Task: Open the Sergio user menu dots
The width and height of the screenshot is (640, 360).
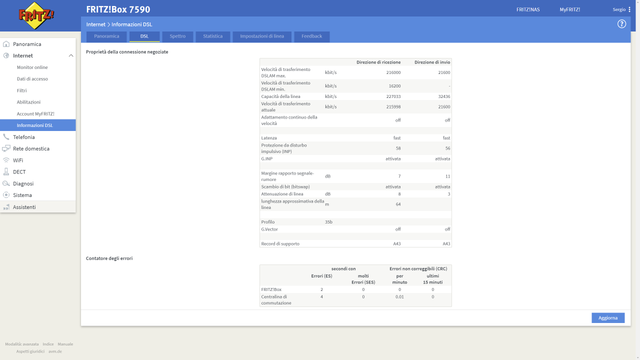Action: [x=629, y=9]
